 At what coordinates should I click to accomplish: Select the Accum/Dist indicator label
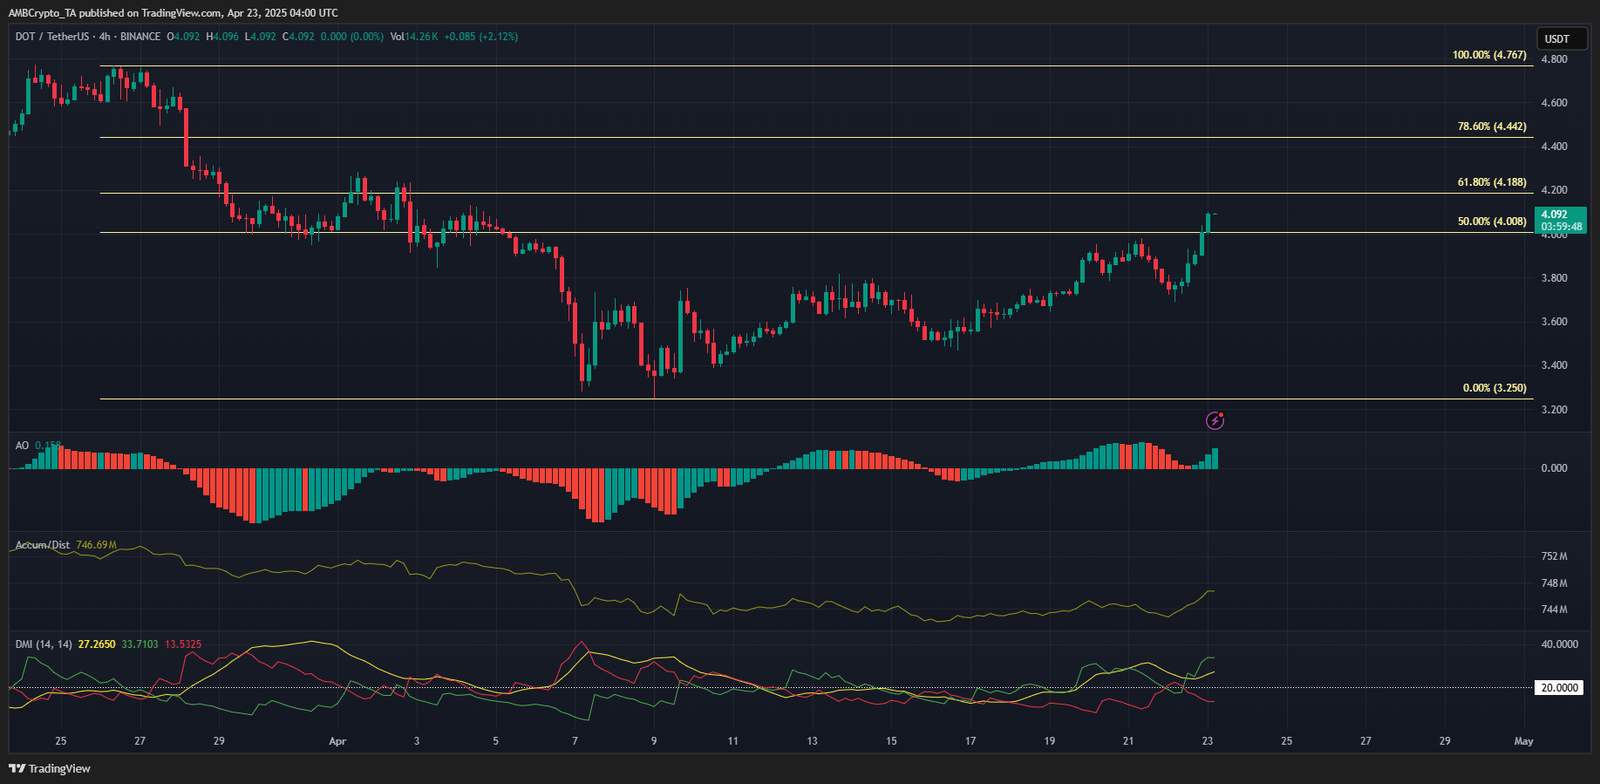(42, 545)
